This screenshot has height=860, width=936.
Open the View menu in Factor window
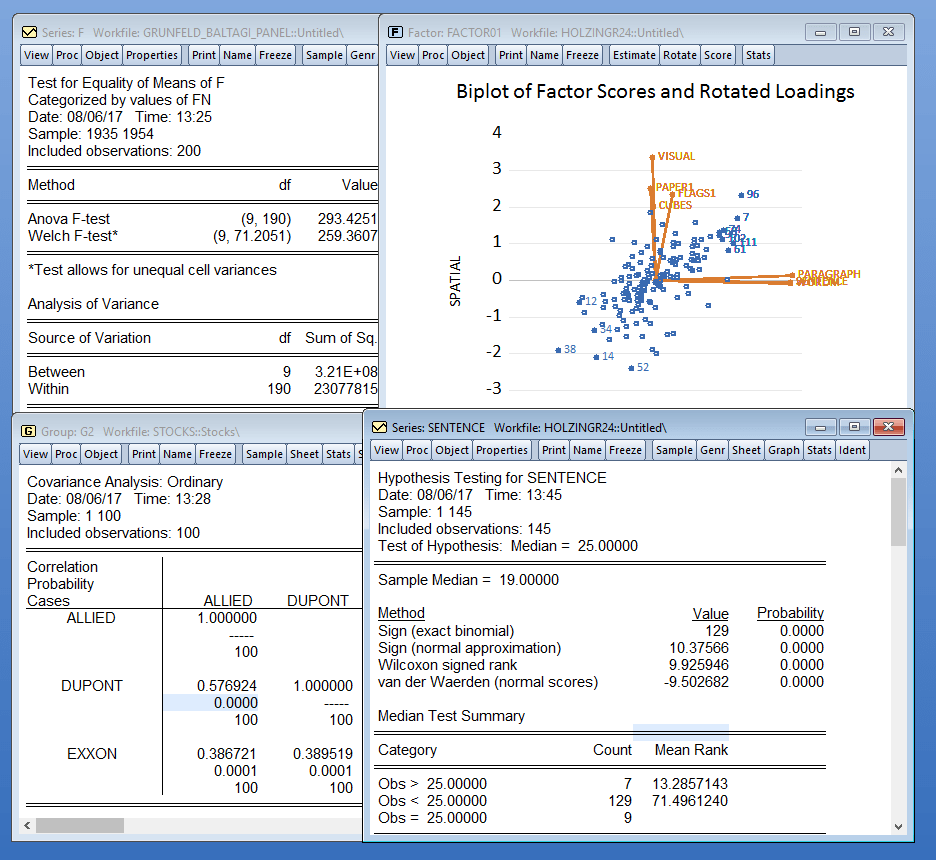click(x=402, y=55)
